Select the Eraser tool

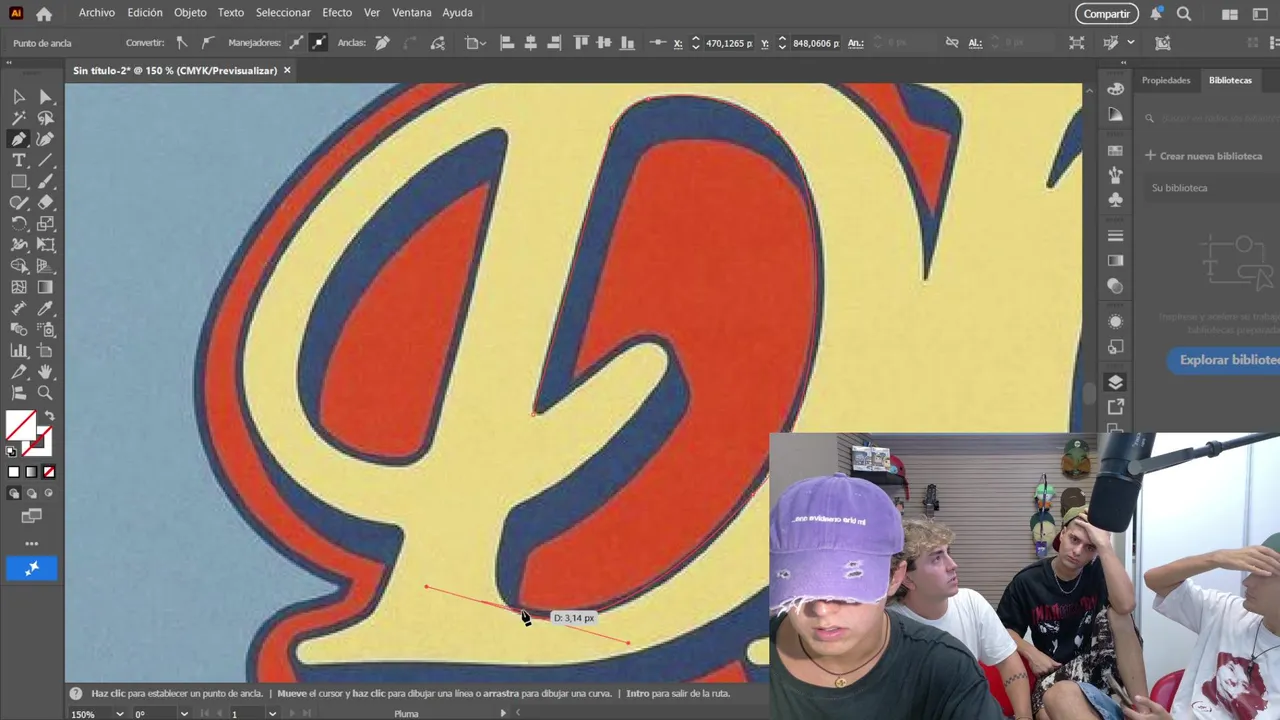click(x=45, y=203)
